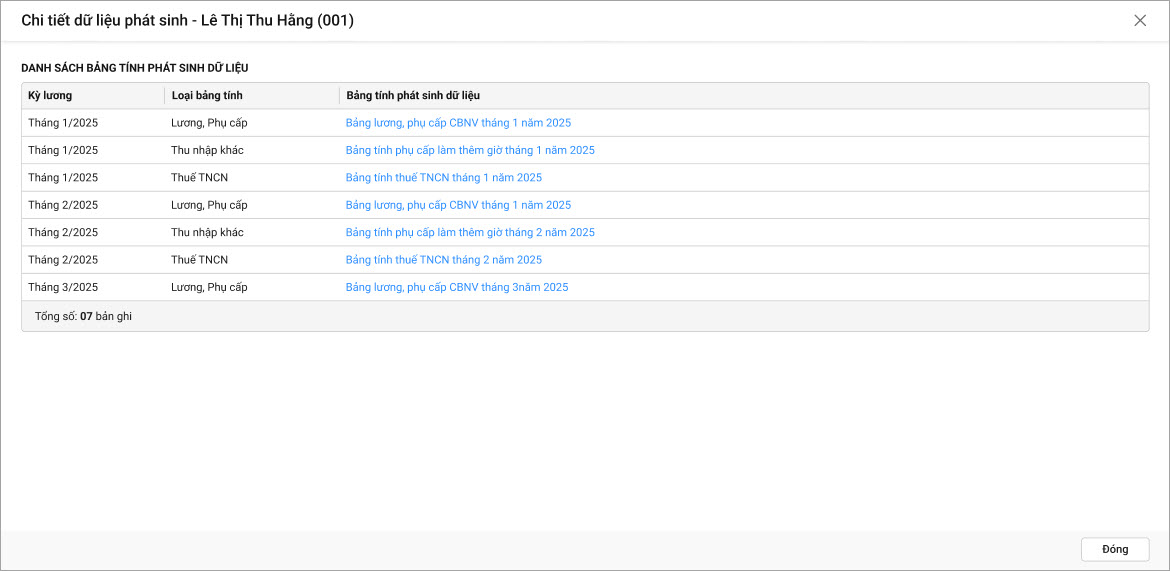
Task: Click the Bảng tính phát sinh dữ liệu header
Action: pos(413,96)
